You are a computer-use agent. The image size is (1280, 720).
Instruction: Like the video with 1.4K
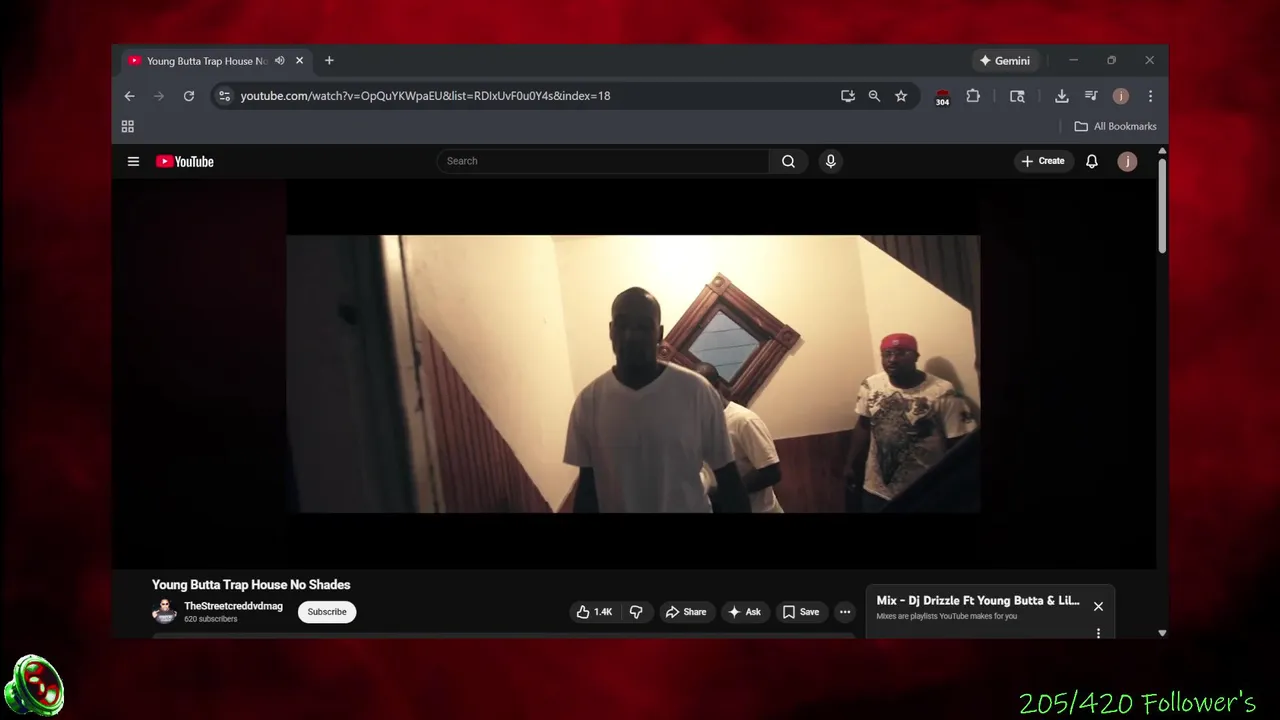click(594, 612)
